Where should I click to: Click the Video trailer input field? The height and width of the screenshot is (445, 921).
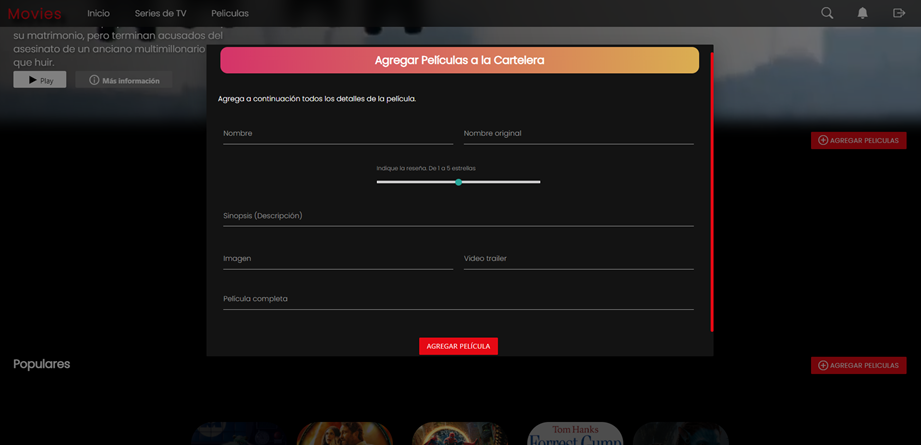click(579, 259)
